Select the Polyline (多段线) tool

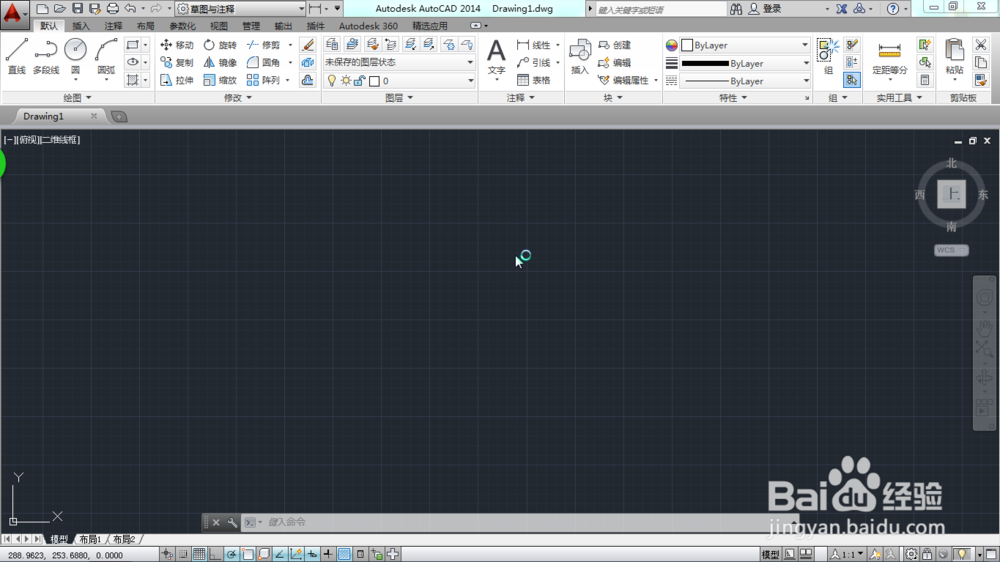46,56
